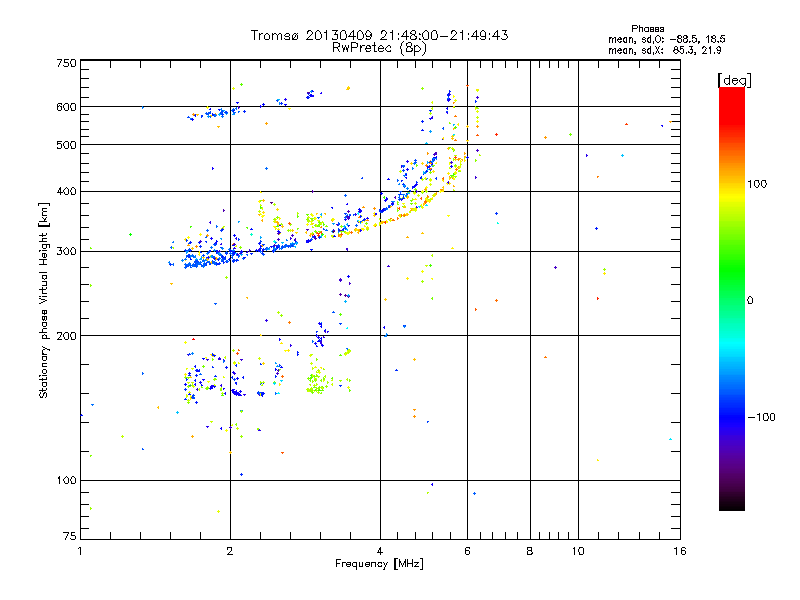
Task: Click the 'Phases' heading above the statistics
Action: (647, 29)
